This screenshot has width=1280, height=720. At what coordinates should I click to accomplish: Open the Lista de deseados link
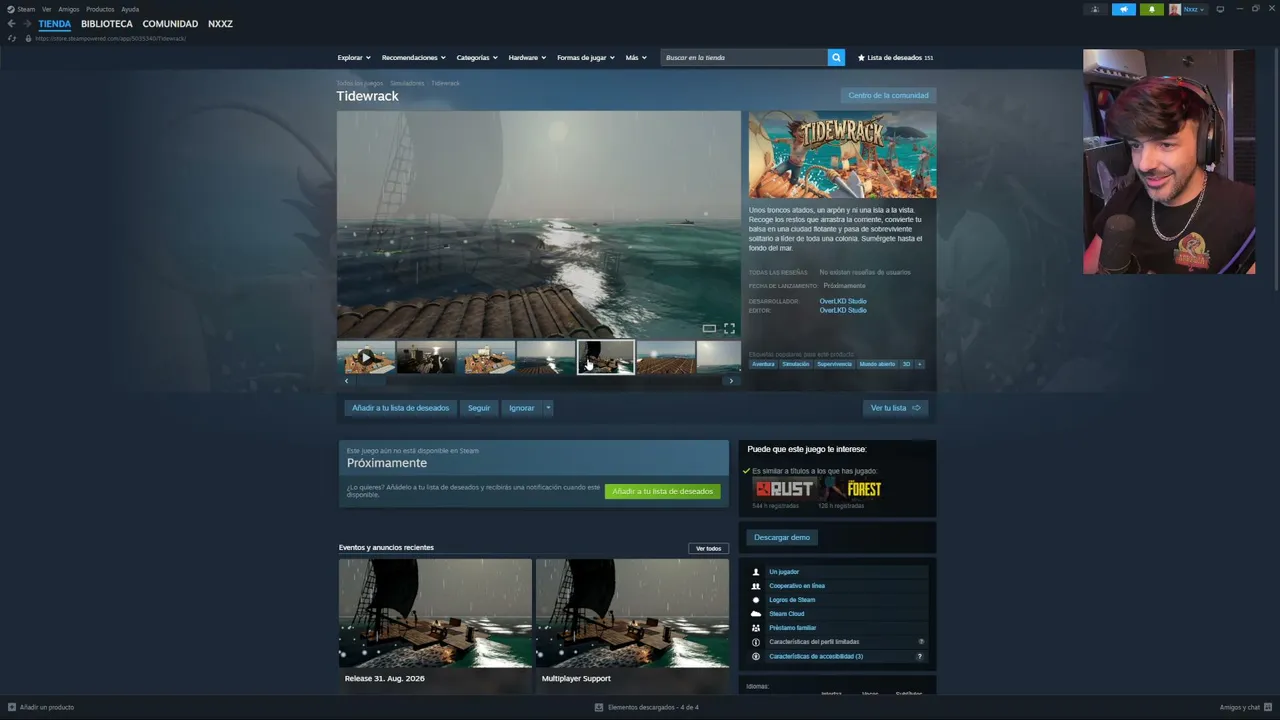895,58
